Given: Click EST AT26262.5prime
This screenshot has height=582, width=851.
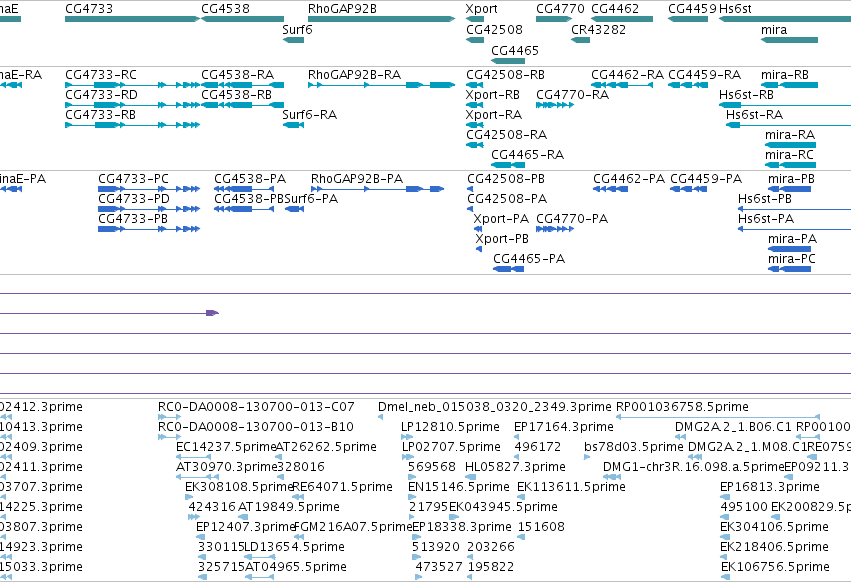Looking at the screenshot, I should 326,447.
